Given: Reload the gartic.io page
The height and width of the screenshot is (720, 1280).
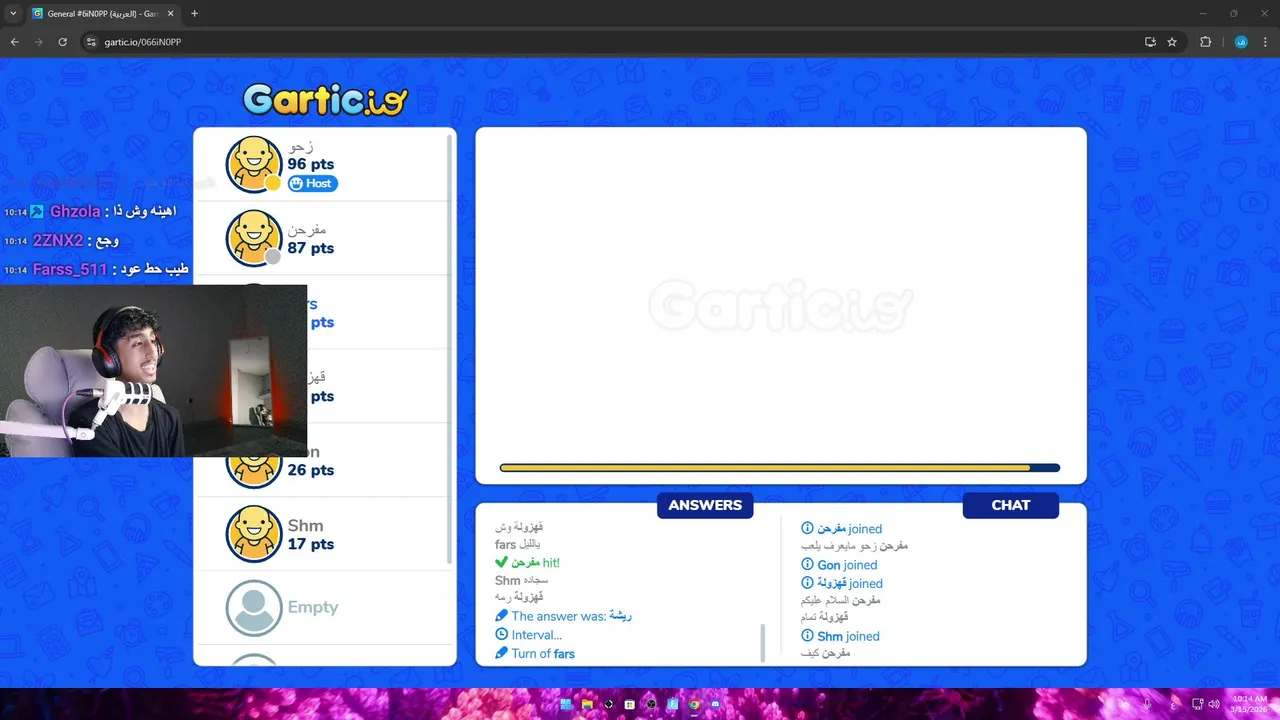Looking at the screenshot, I should [x=62, y=42].
